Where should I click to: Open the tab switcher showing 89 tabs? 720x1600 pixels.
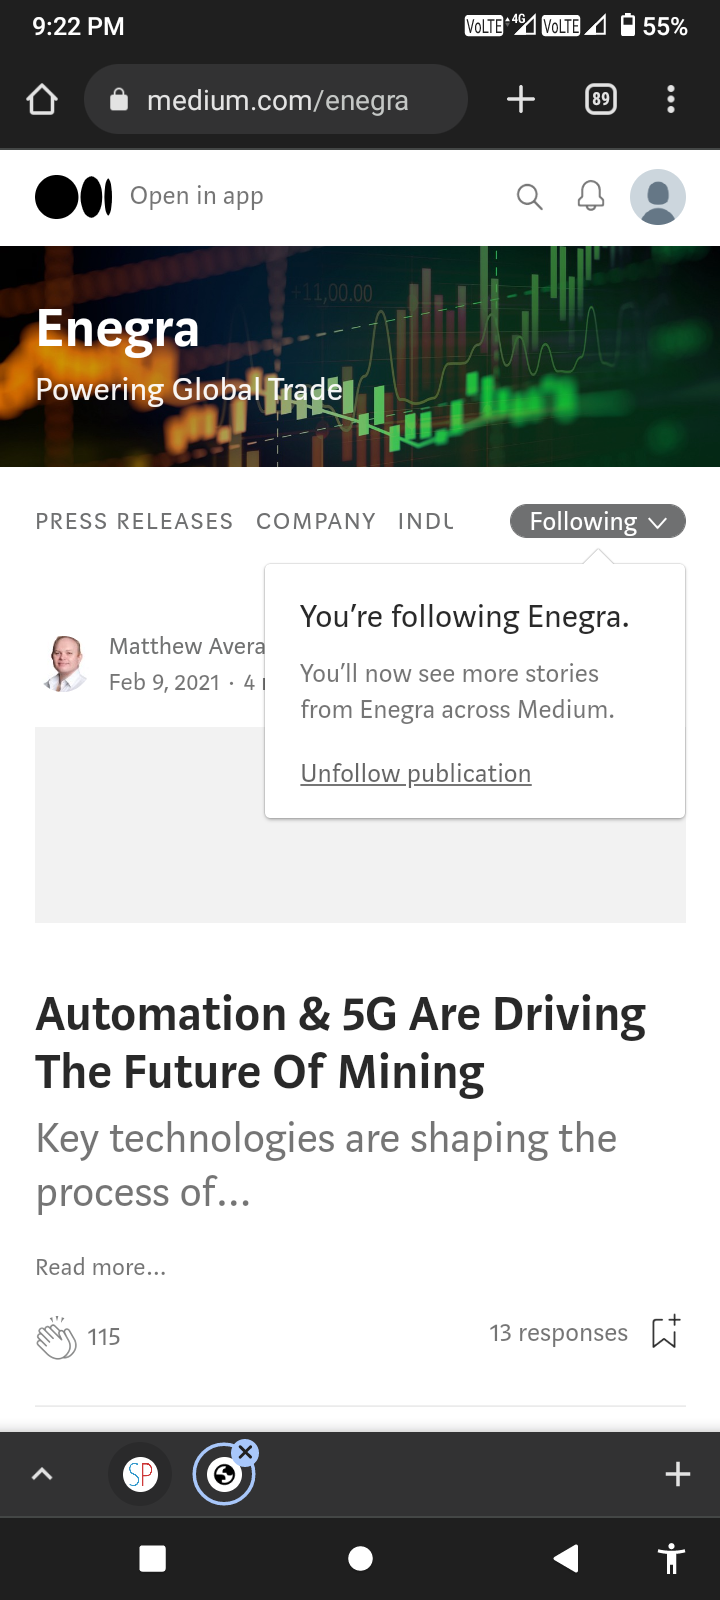pyautogui.click(x=600, y=99)
